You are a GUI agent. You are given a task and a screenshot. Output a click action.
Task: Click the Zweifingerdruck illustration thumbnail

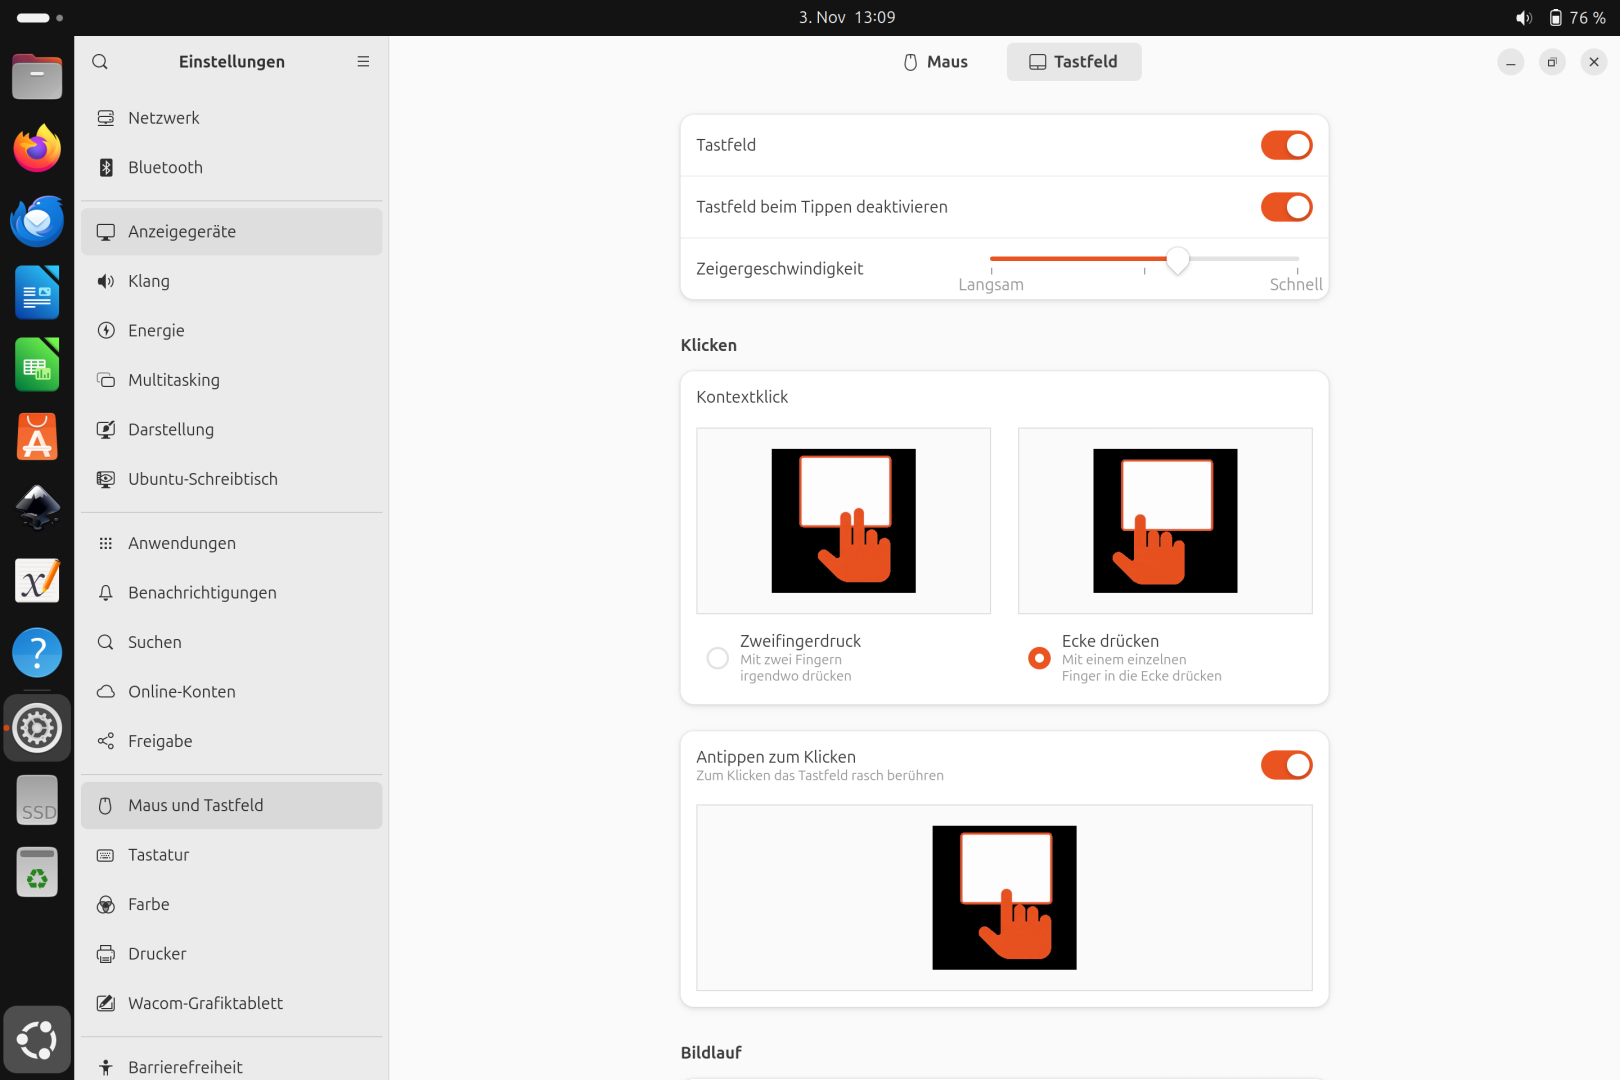[x=843, y=521]
